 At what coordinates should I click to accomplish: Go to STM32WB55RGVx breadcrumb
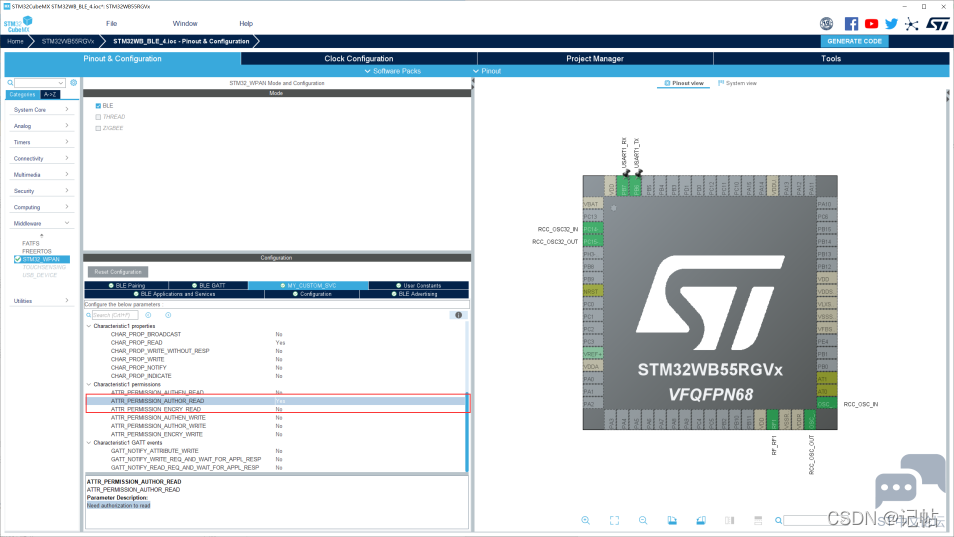tap(68, 41)
